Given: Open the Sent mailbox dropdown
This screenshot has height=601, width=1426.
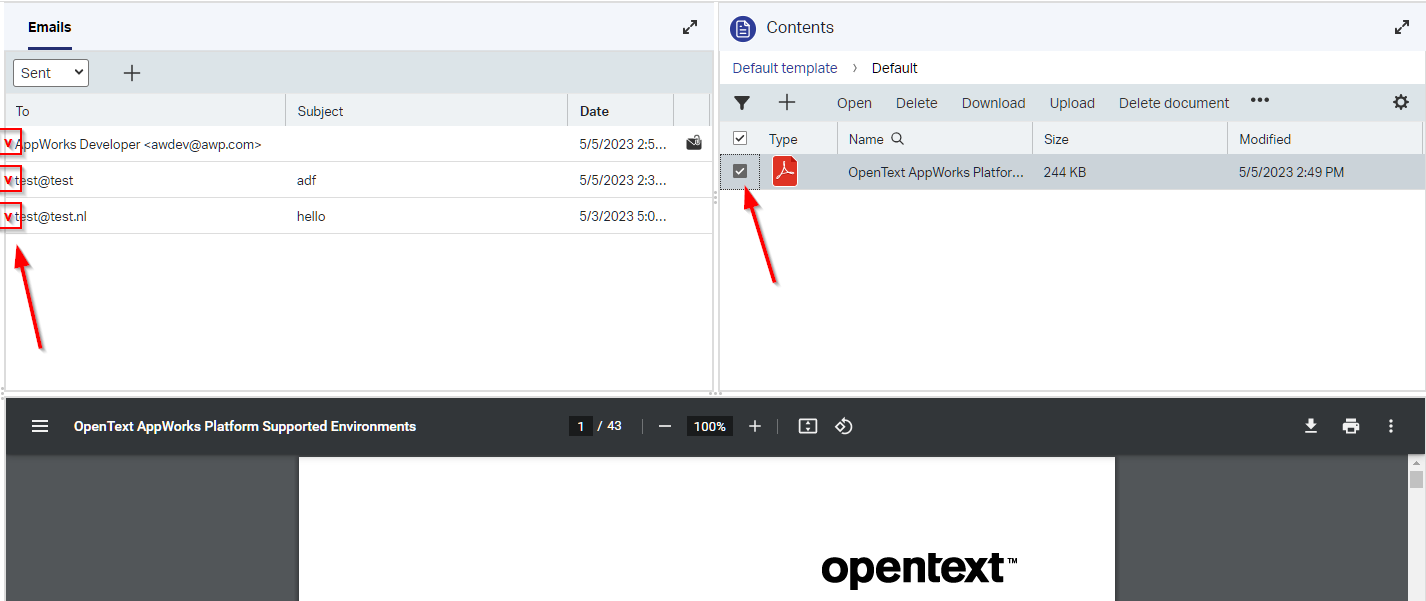Looking at the screenshot, I should [51, 73].
